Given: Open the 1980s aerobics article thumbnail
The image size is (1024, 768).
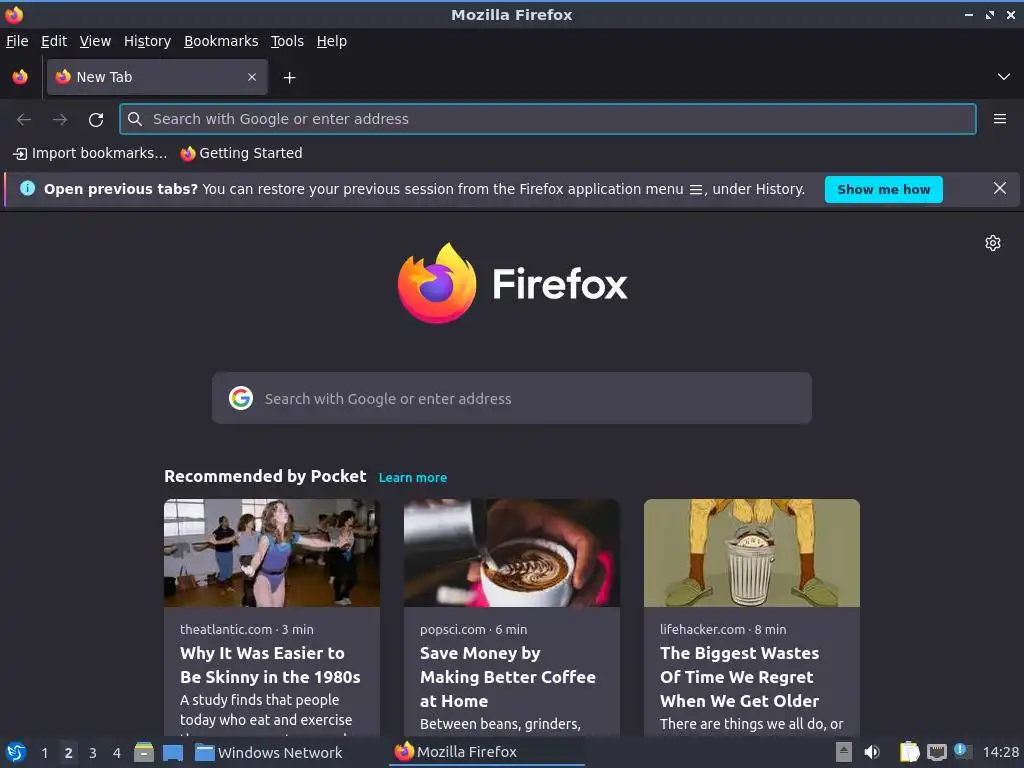Looking at the screenshot, I should 272,553.
